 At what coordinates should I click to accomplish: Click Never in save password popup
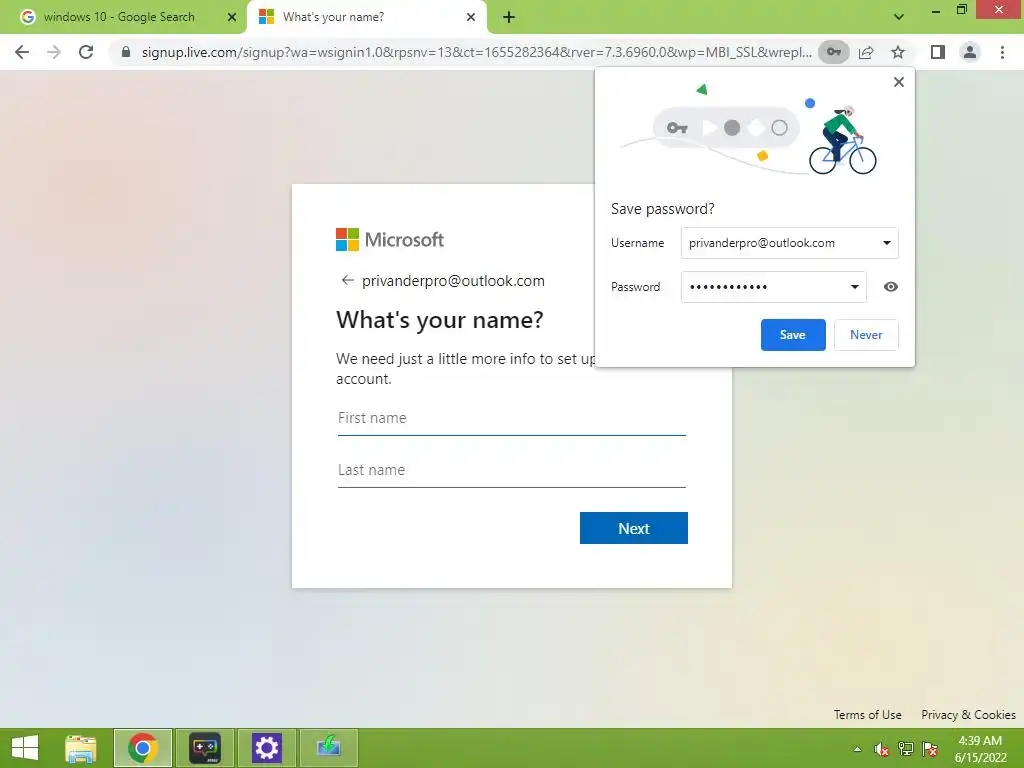coord(866,335)
